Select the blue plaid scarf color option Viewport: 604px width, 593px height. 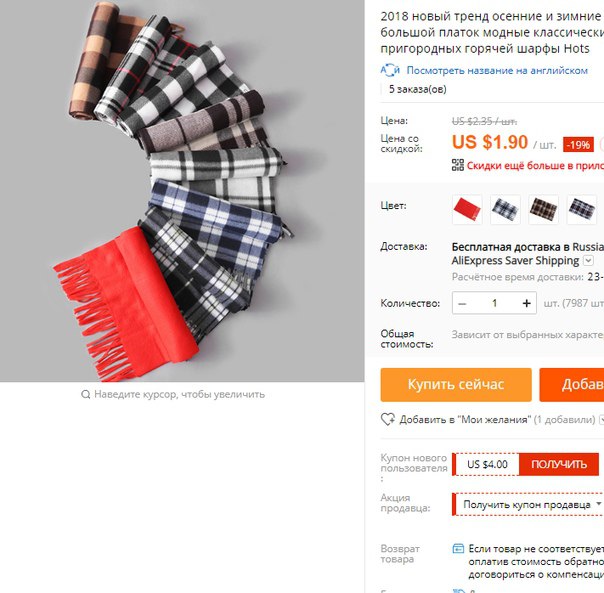point(505,209)
